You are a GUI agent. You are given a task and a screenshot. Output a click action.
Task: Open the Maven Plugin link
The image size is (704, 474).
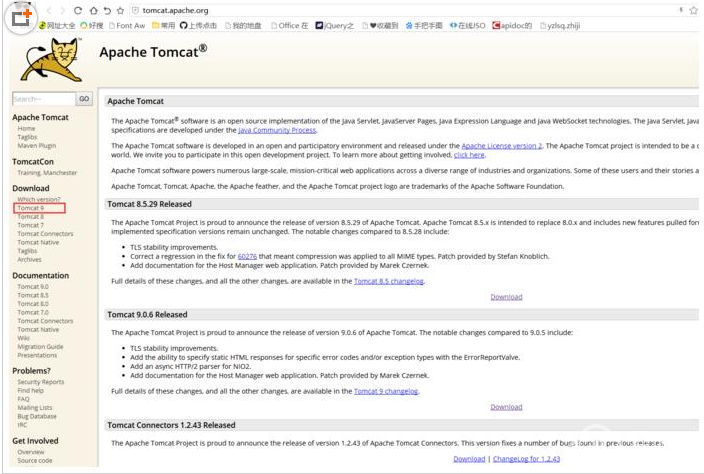click(37, 145)
